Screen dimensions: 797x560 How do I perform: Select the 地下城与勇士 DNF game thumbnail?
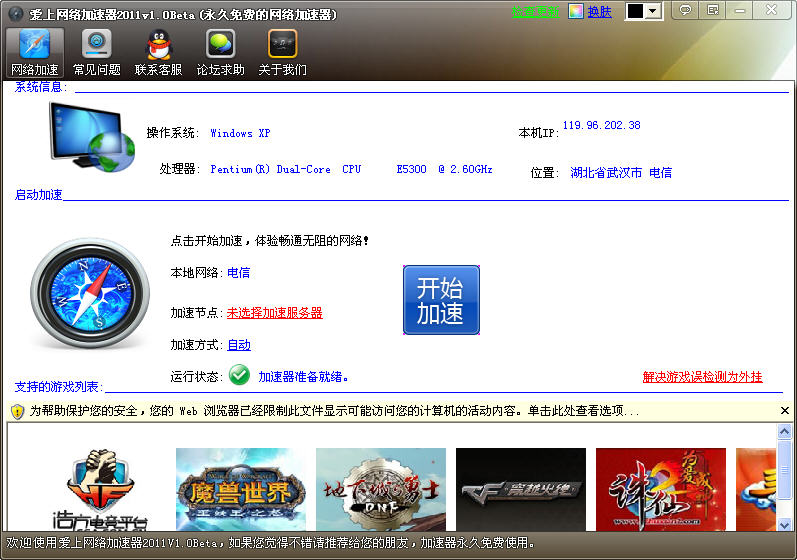380,488
